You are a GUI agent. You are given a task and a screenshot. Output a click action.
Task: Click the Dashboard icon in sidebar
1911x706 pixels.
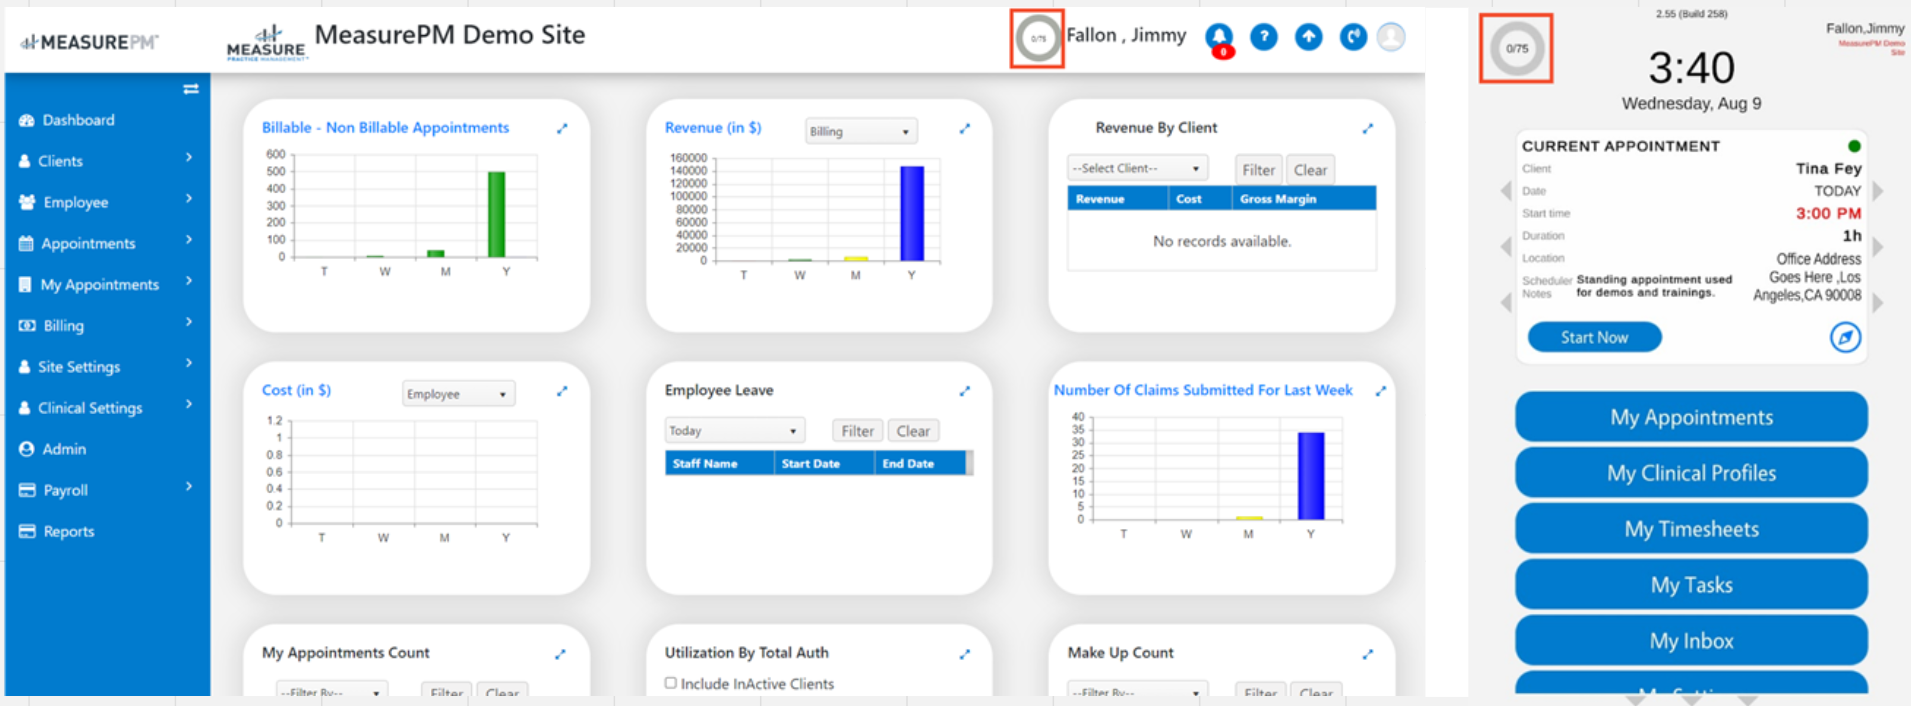[27, 120]
